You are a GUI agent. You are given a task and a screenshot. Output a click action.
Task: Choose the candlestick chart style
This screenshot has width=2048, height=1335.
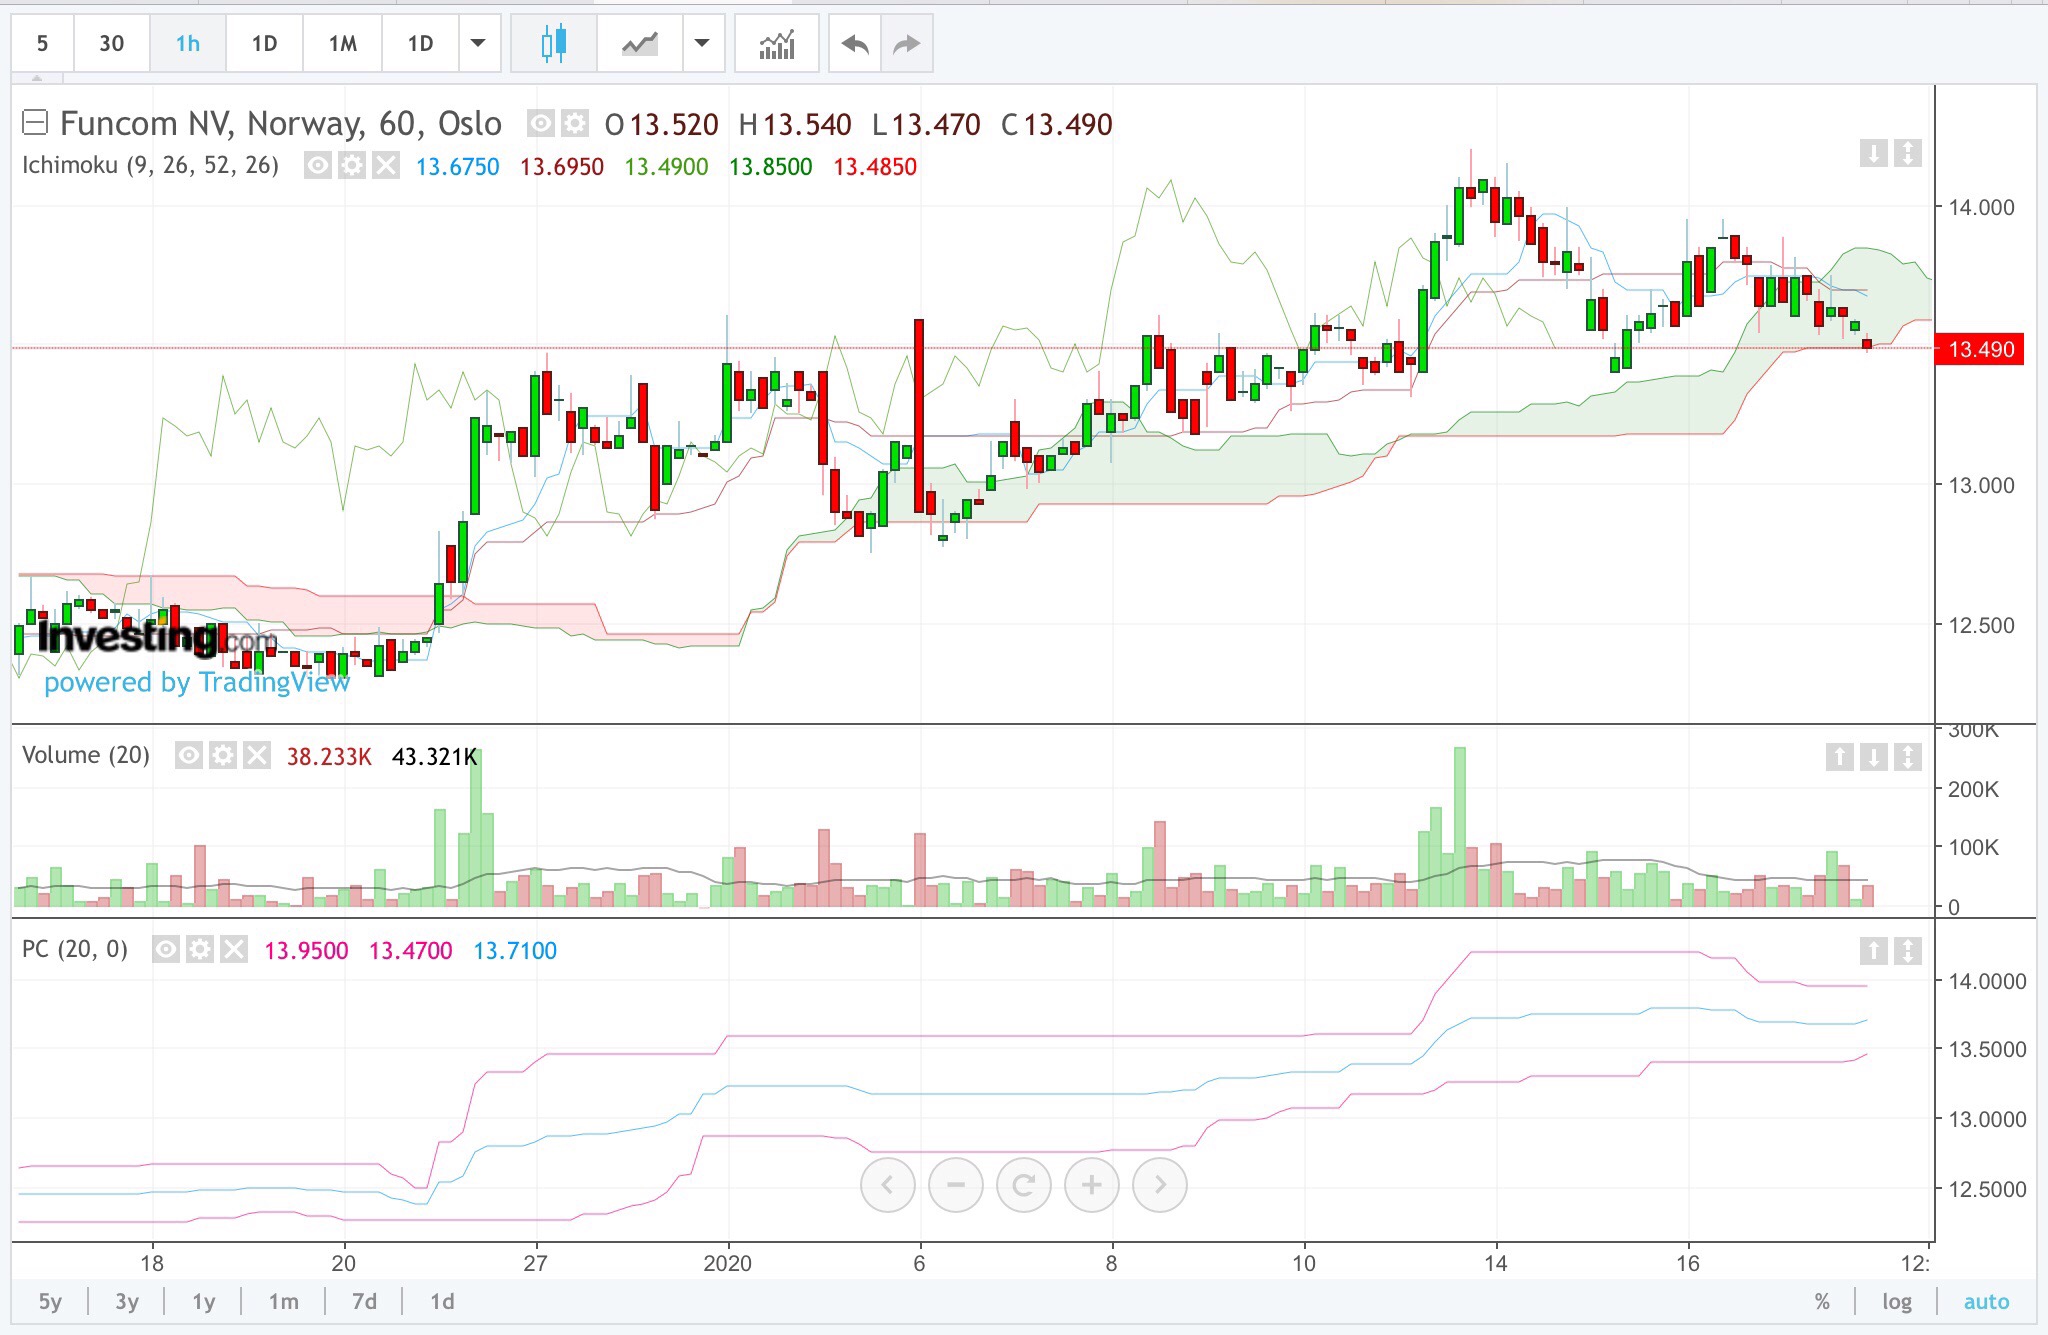(553, 43)
